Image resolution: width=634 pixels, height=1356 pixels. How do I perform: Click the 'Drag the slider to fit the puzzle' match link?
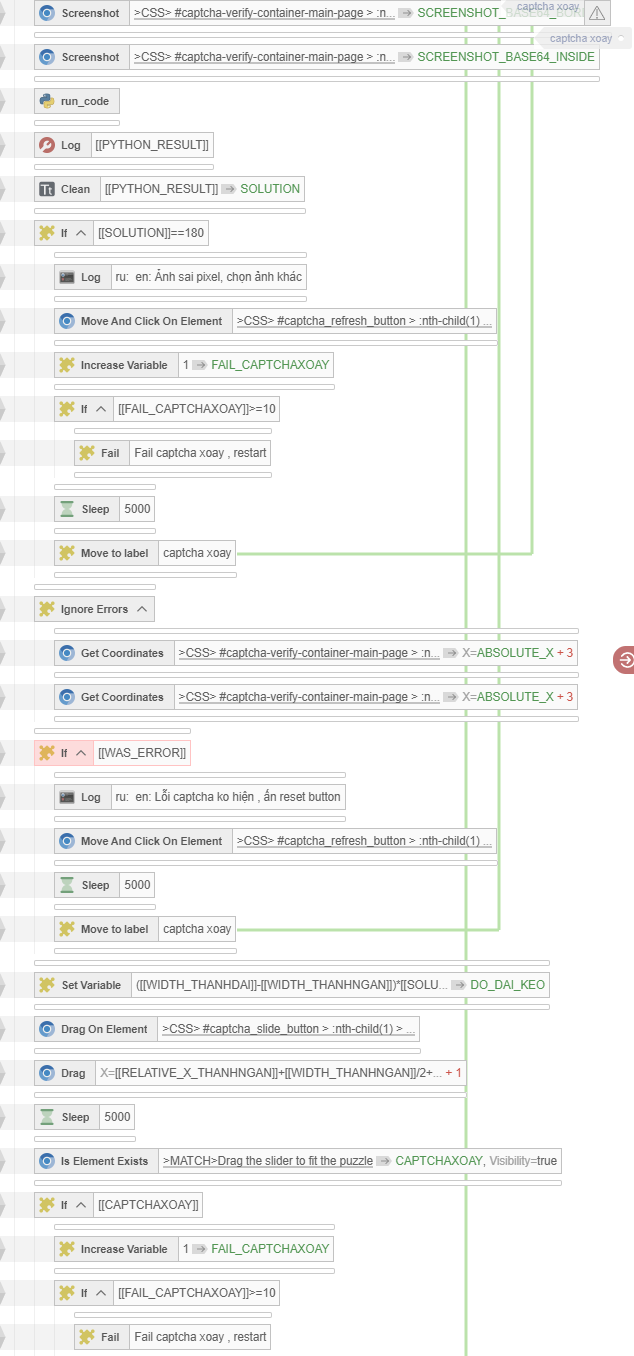[267, 1161]
